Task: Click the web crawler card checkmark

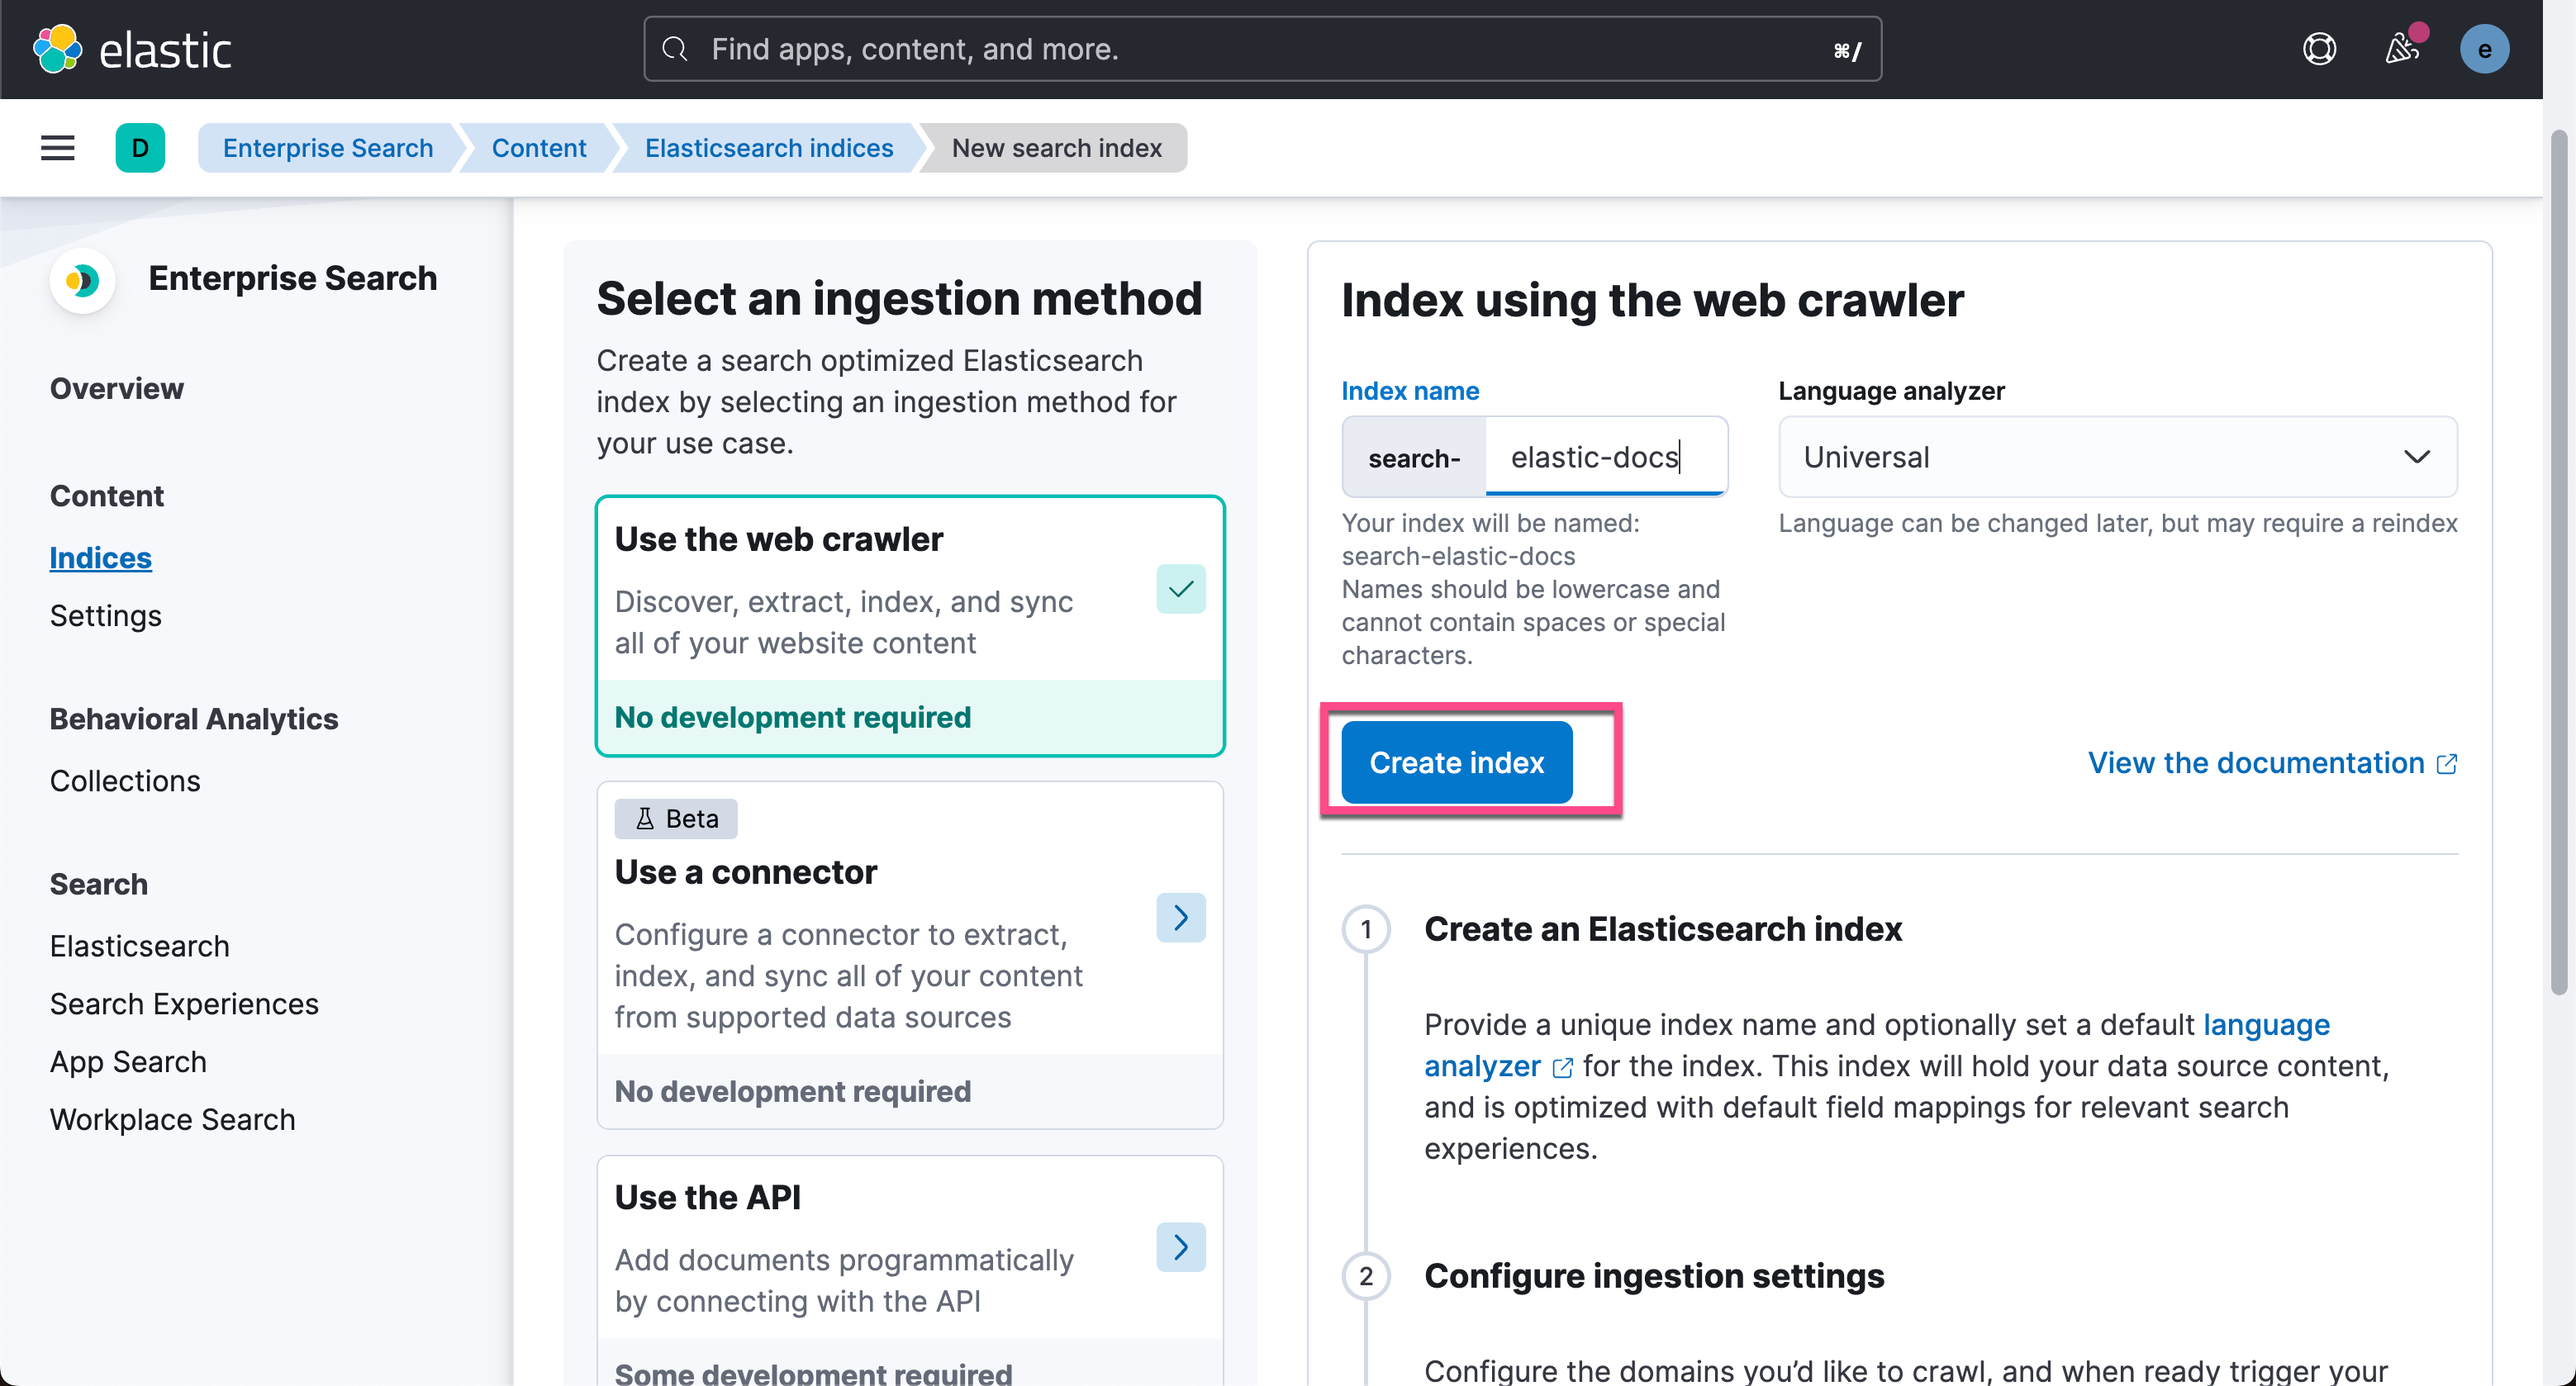Action: (x=1180, y=589)
